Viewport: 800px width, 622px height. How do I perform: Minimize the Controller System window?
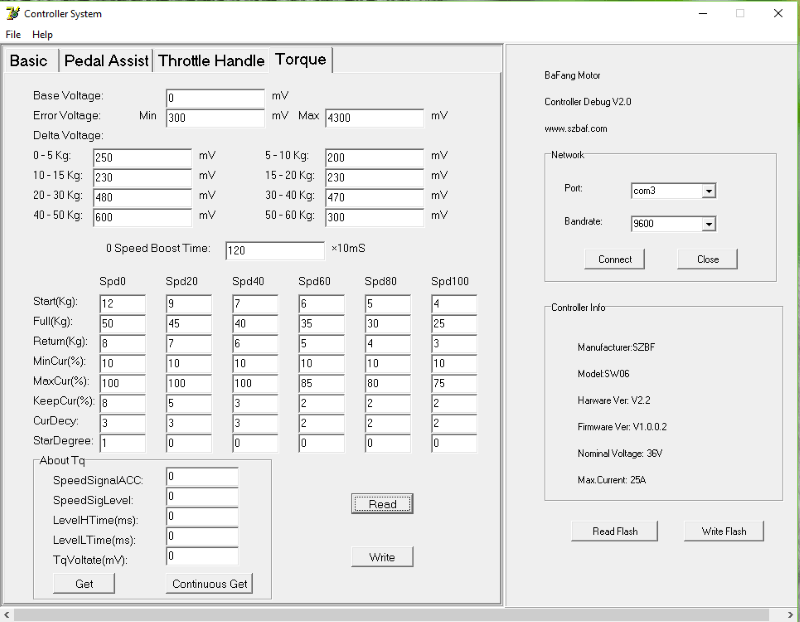click(x=703, y=13)
